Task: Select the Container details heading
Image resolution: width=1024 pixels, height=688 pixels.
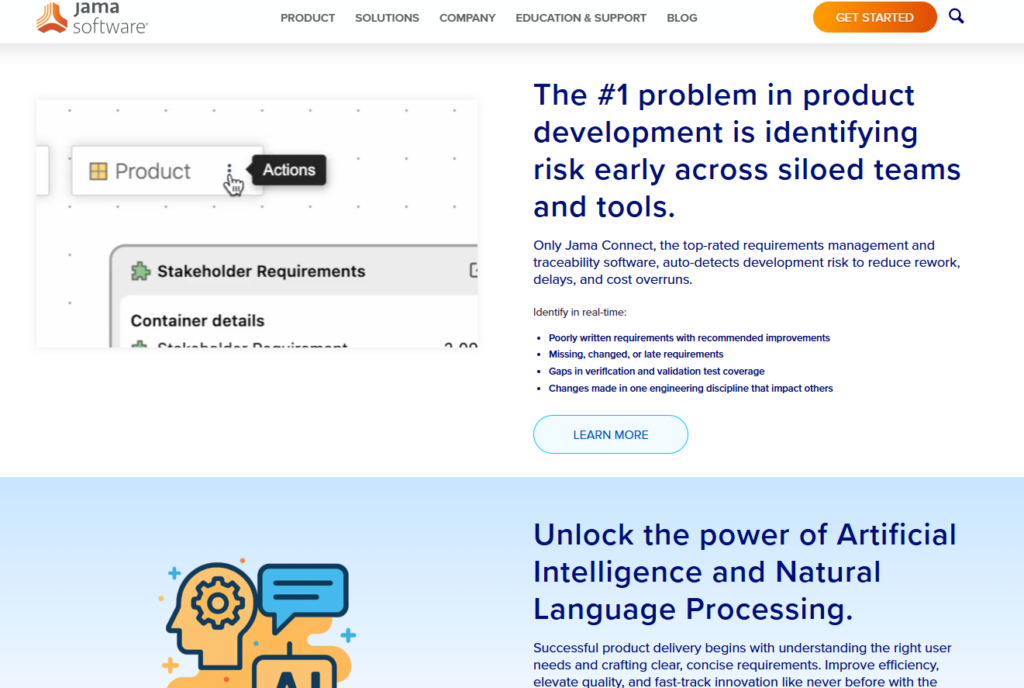Action: point(197,321)
